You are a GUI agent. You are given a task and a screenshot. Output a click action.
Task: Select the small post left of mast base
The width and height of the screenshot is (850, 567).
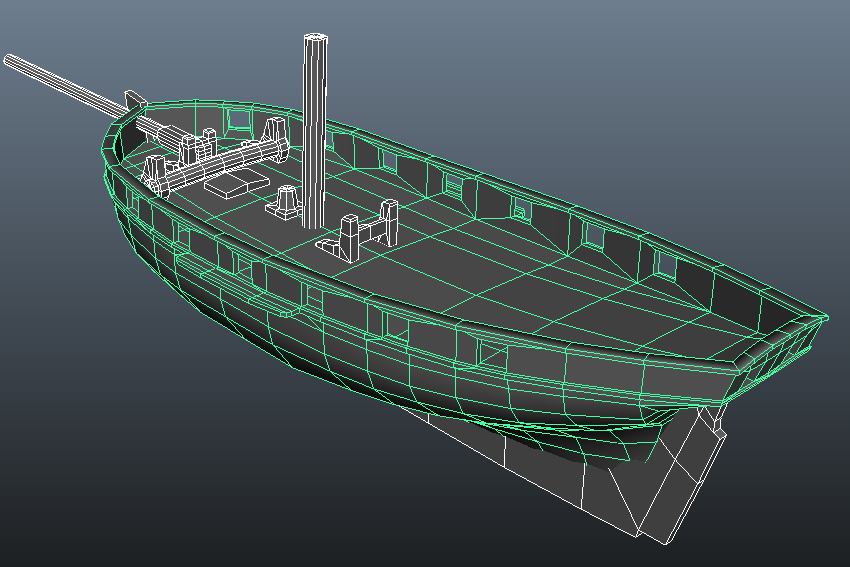click(x=284, y=202)
